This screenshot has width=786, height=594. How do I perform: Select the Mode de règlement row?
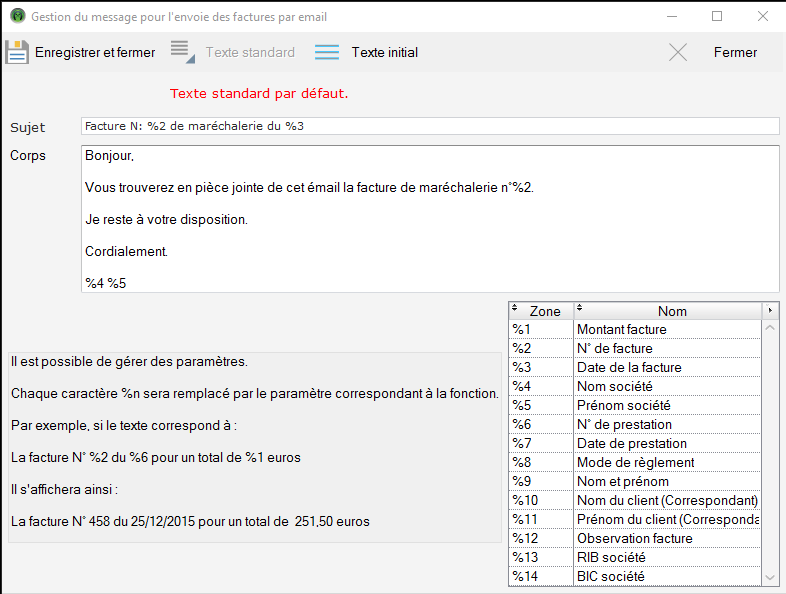tap(635, 463)
